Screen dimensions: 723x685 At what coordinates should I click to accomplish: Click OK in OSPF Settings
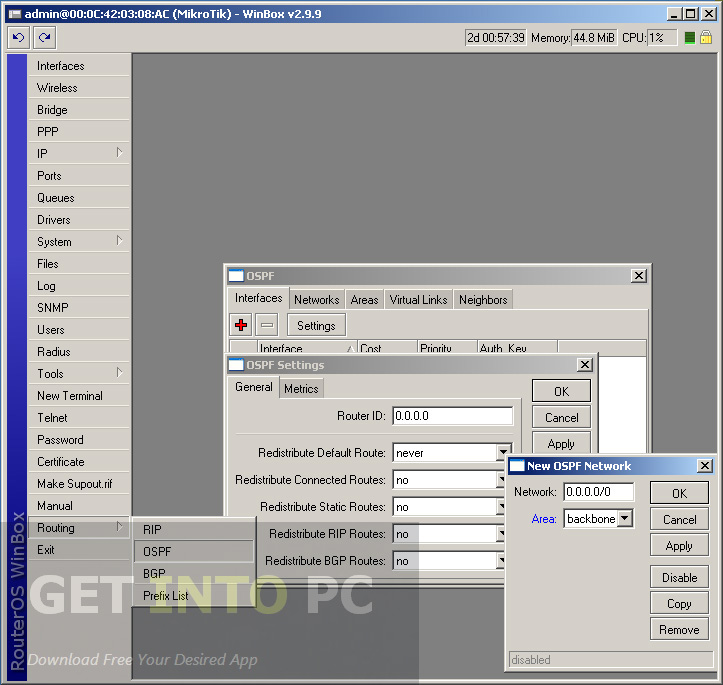pyautogui.click(x=561, y=391)
